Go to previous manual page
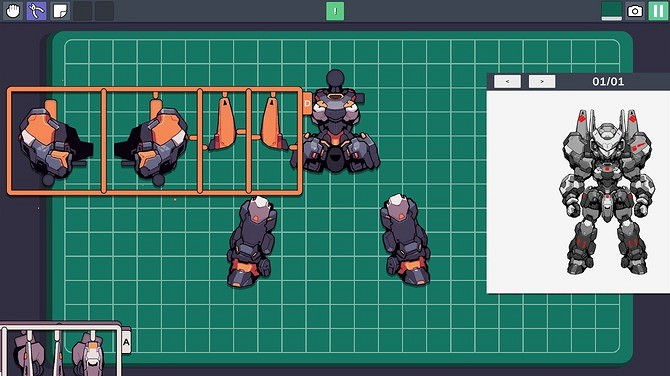Image resolution: width=670 pixels, height=376 pixels. coord(507,81)
